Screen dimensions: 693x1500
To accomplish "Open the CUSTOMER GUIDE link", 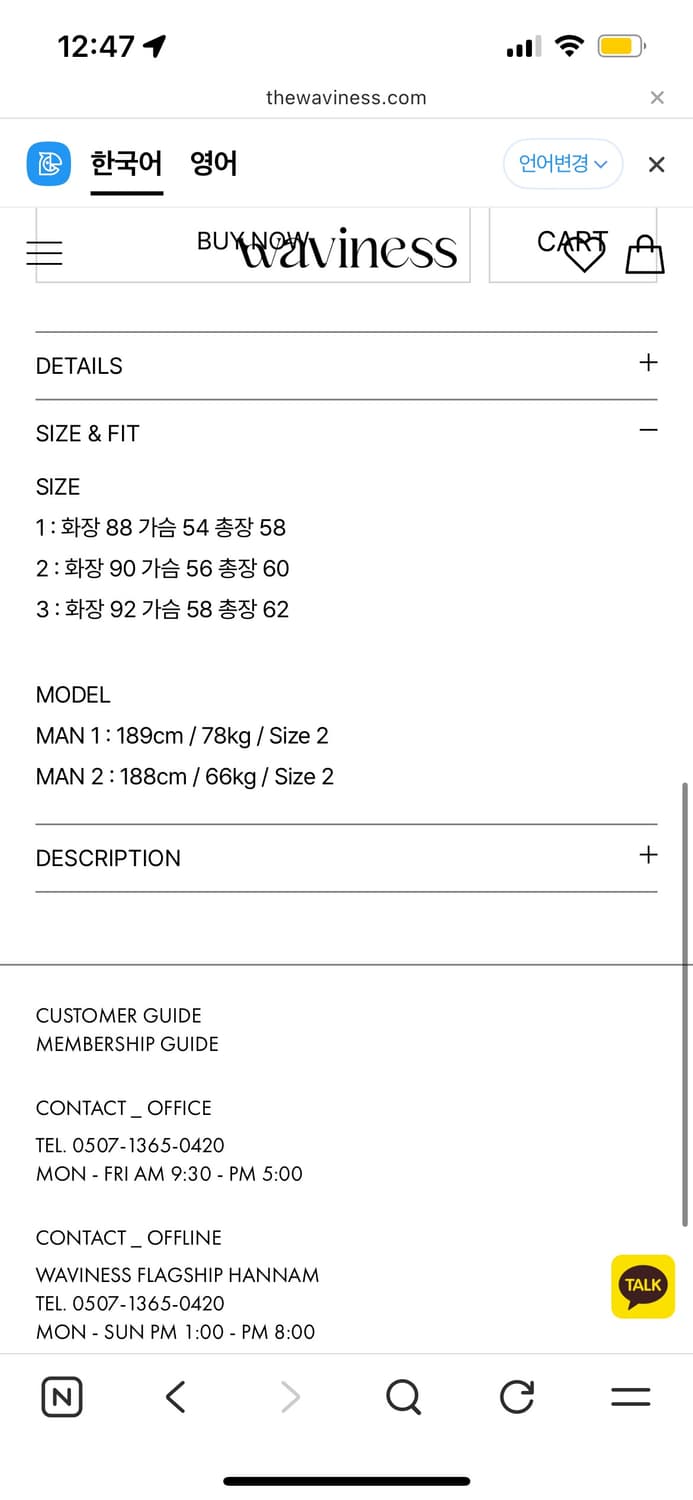I will click(118, 1016).
